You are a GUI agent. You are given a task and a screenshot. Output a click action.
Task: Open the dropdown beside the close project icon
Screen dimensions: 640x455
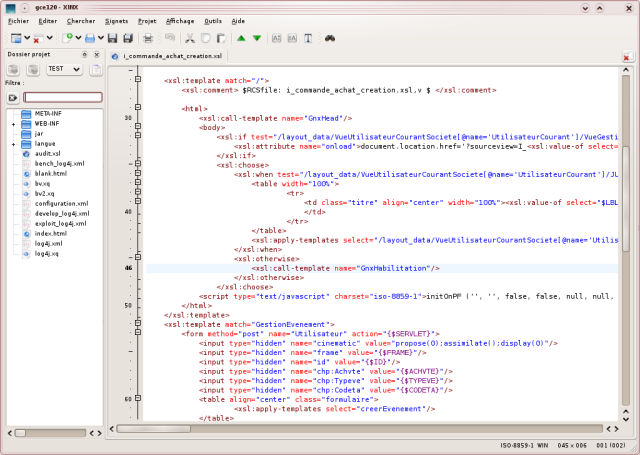coord(49,38)
